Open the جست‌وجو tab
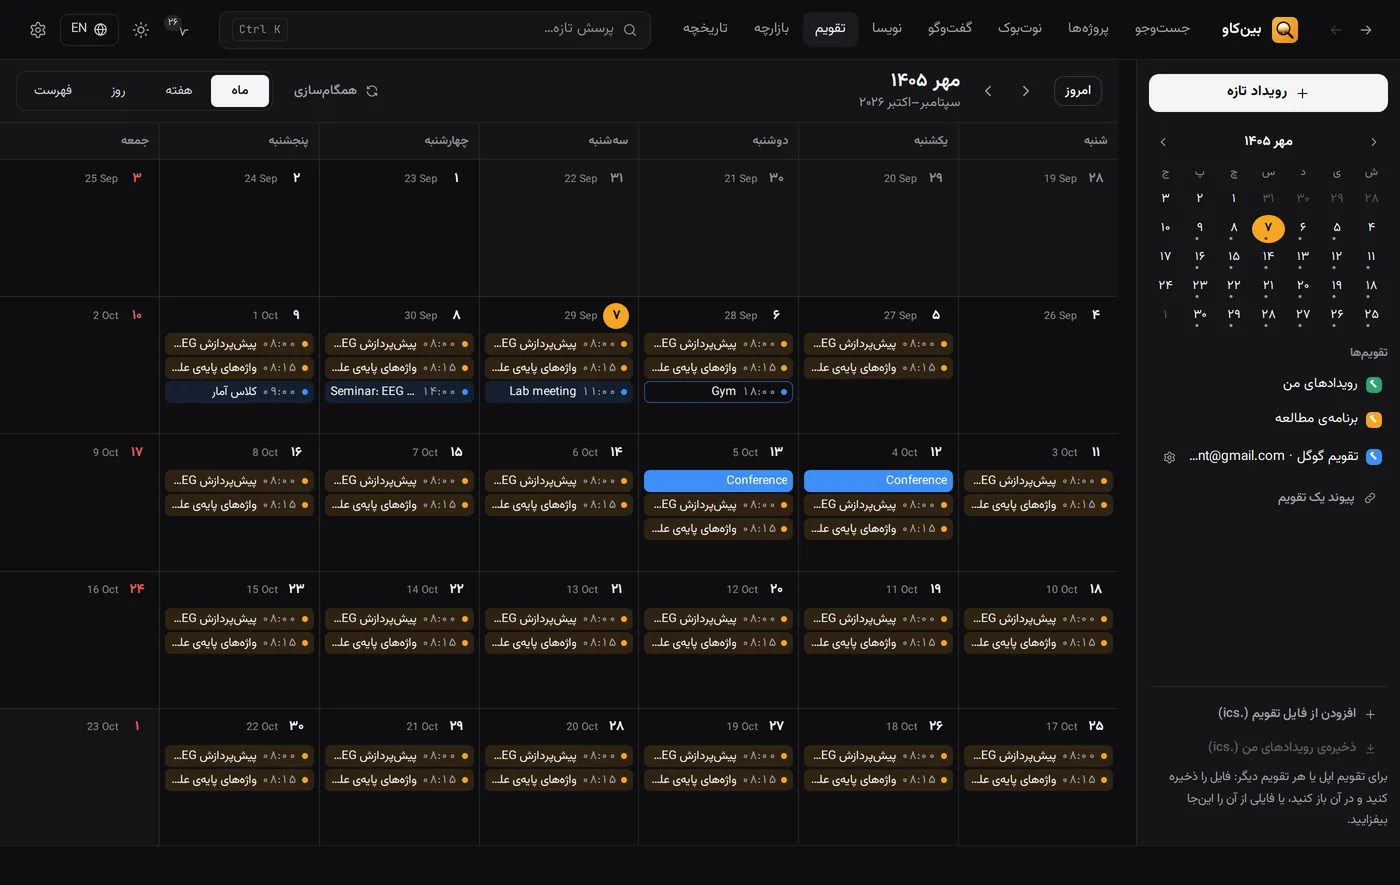The width and height of the screenshot is (1400, 885). tap(1162, 28)
